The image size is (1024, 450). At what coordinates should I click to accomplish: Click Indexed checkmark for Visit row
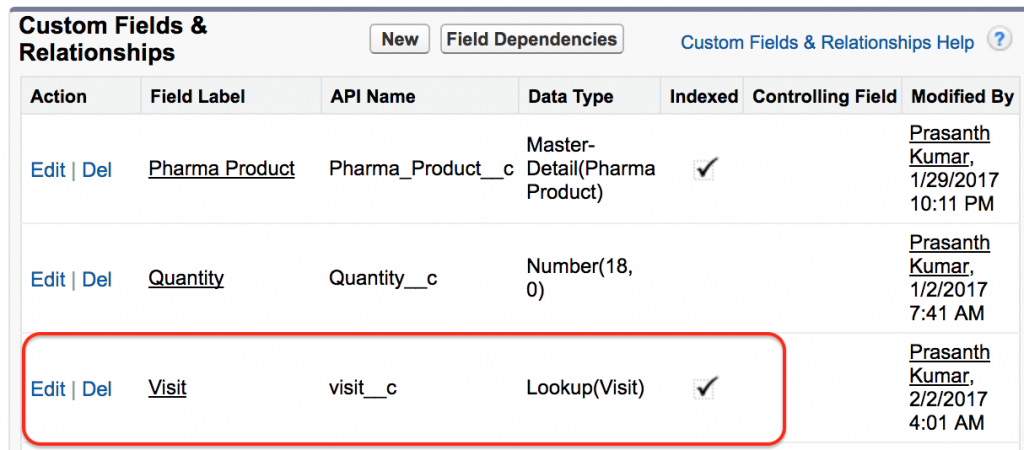[x=705, y=389]
